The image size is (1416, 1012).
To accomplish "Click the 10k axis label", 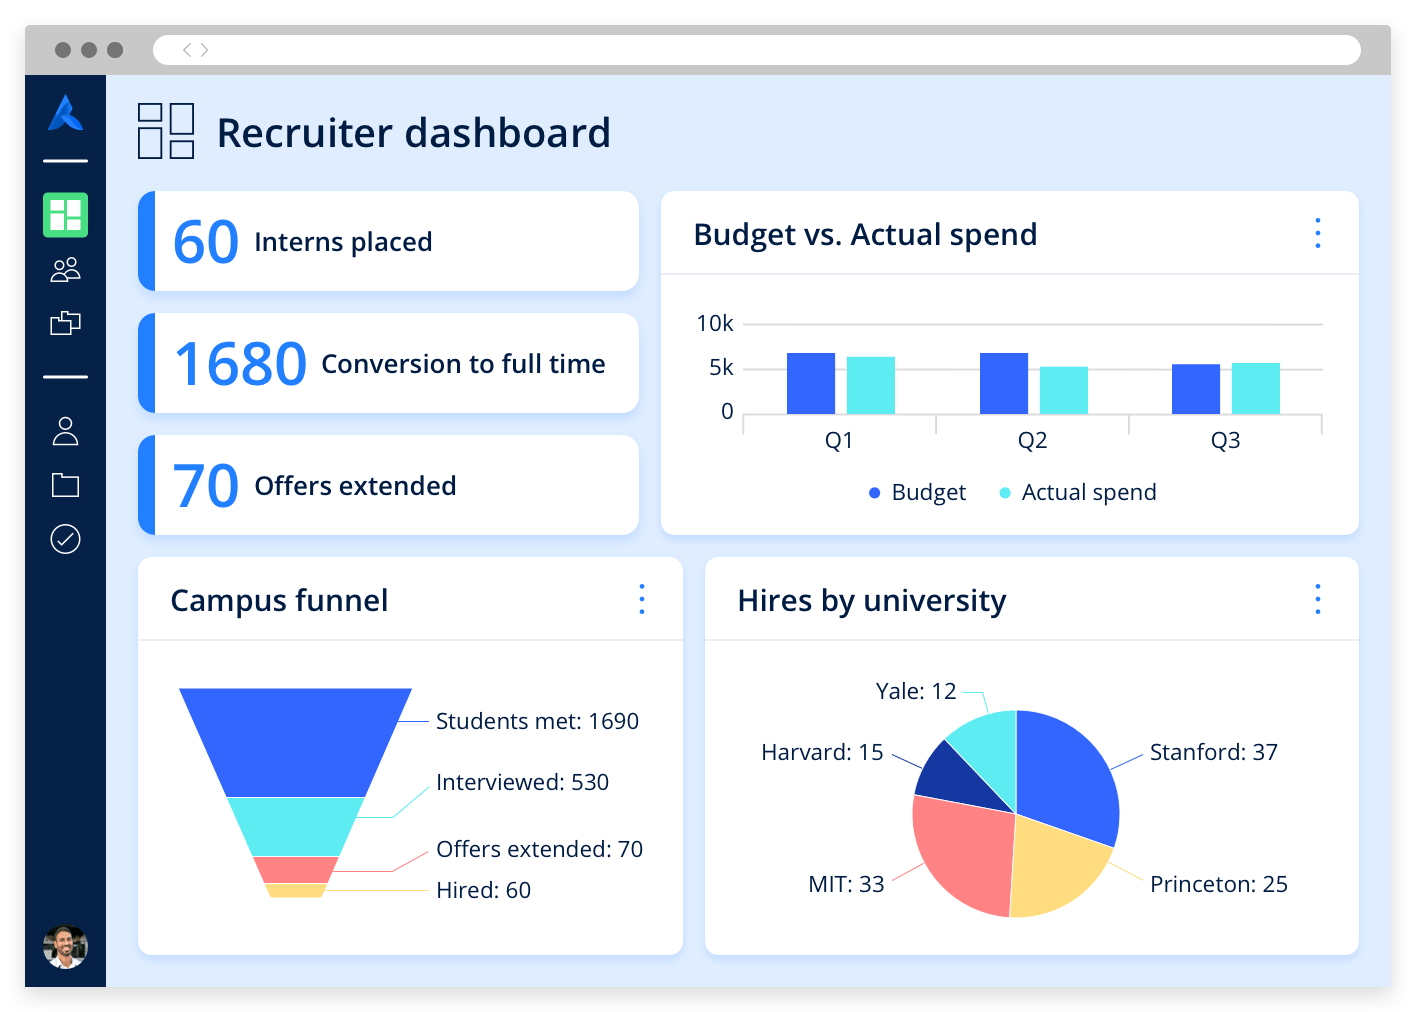I will click(x=715, y=323).
